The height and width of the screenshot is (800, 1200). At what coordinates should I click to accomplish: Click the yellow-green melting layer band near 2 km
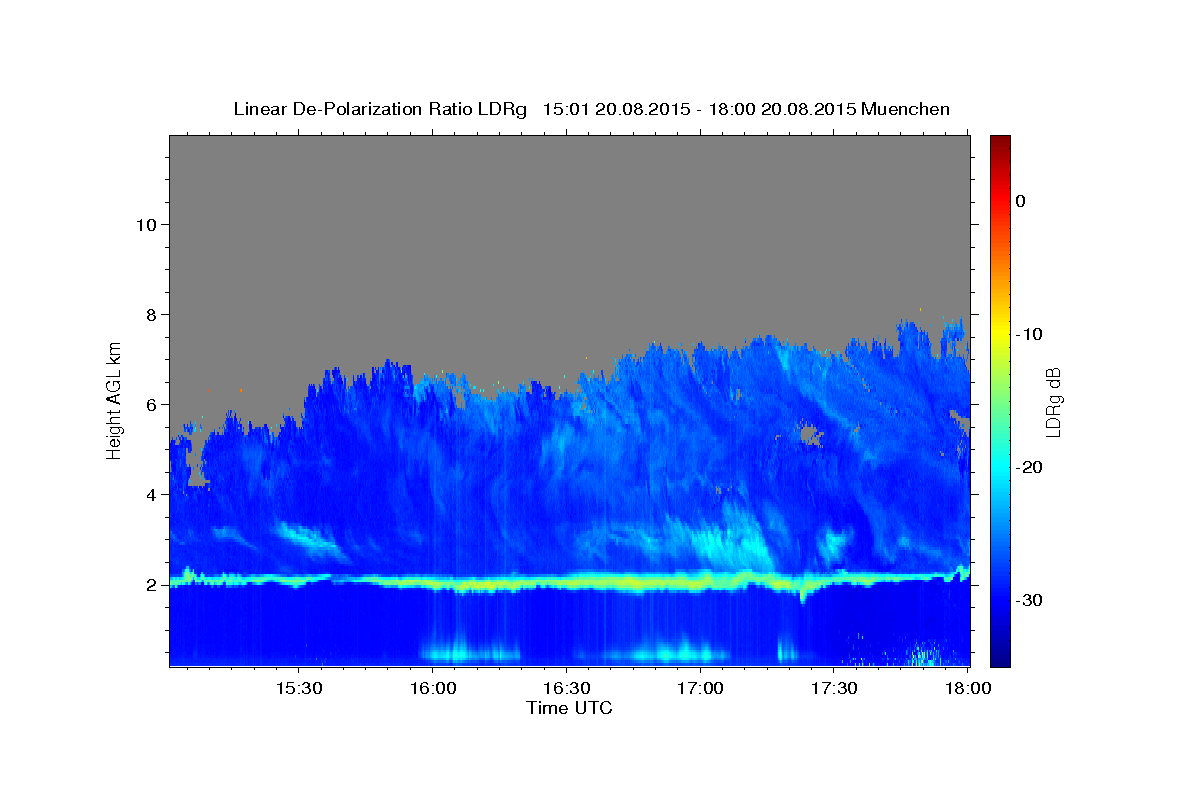(570, 581)
